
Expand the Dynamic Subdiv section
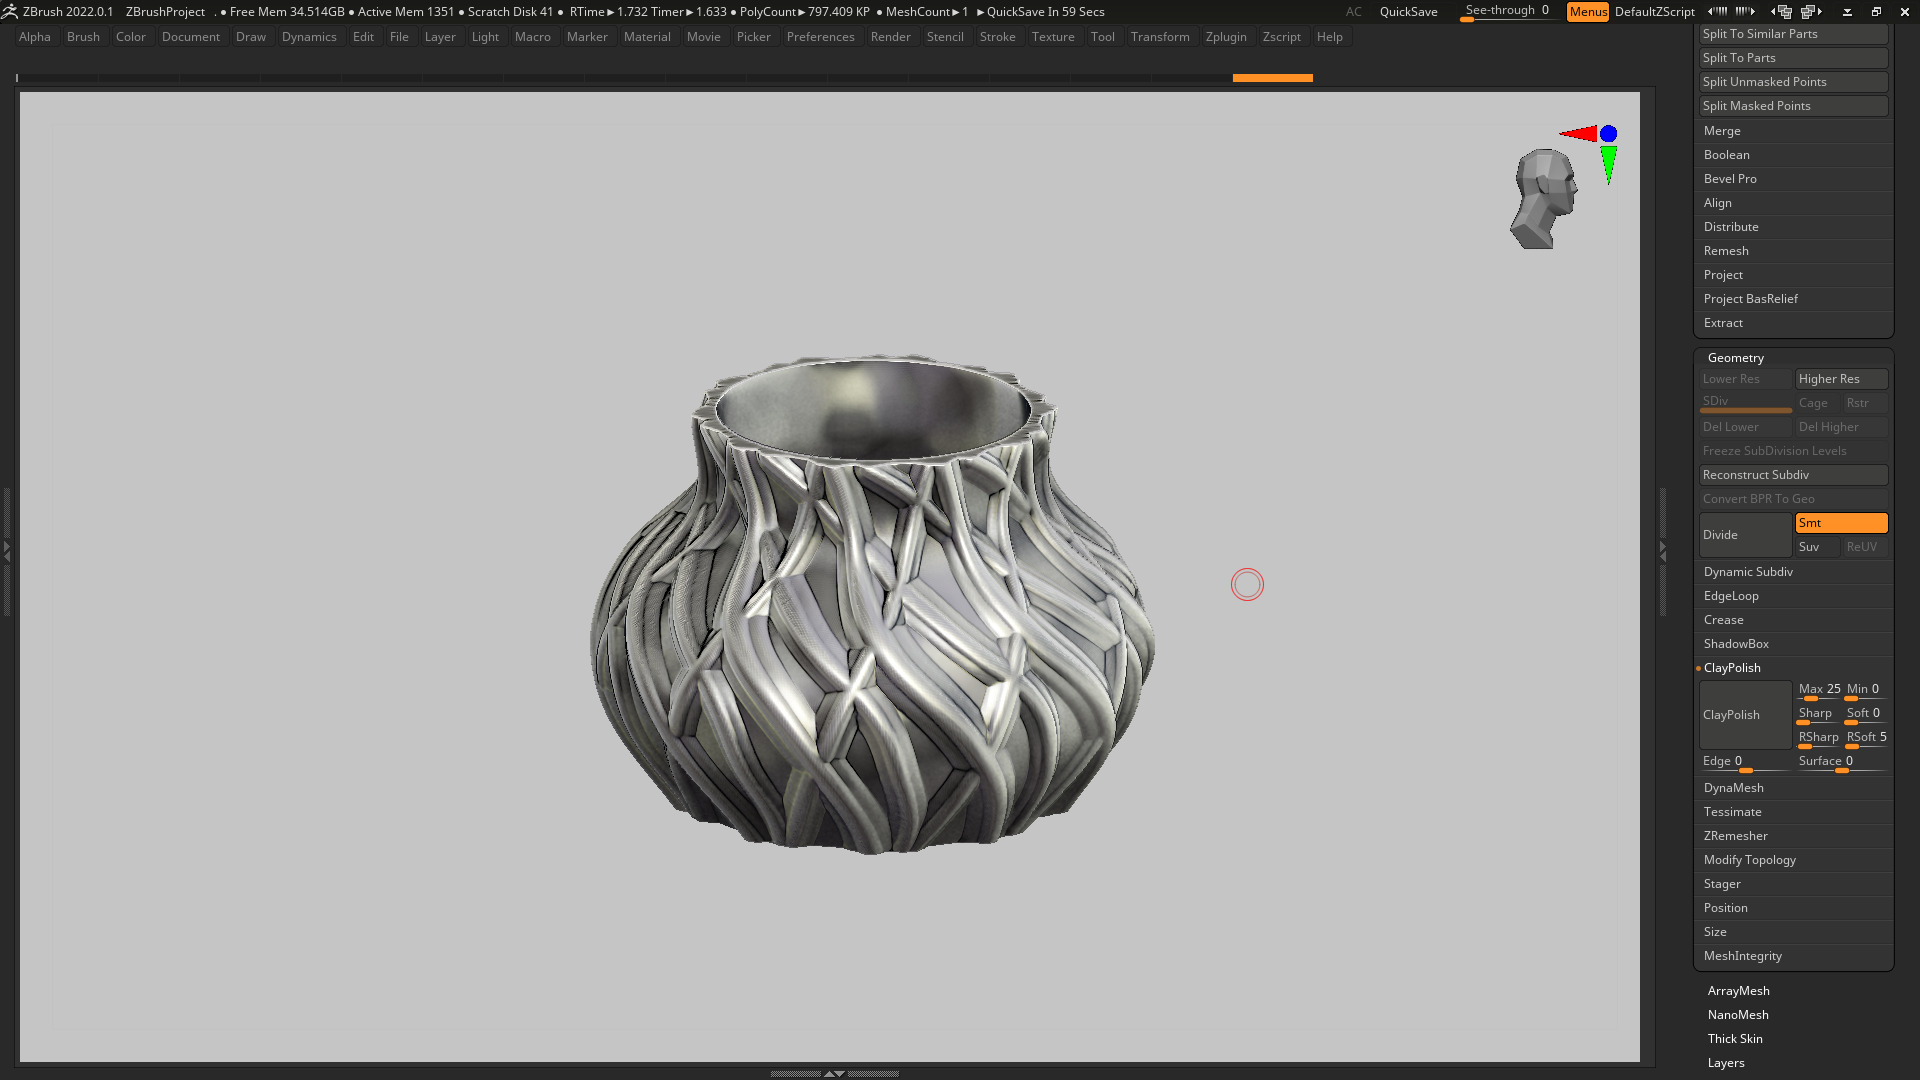coord(1748,572)
